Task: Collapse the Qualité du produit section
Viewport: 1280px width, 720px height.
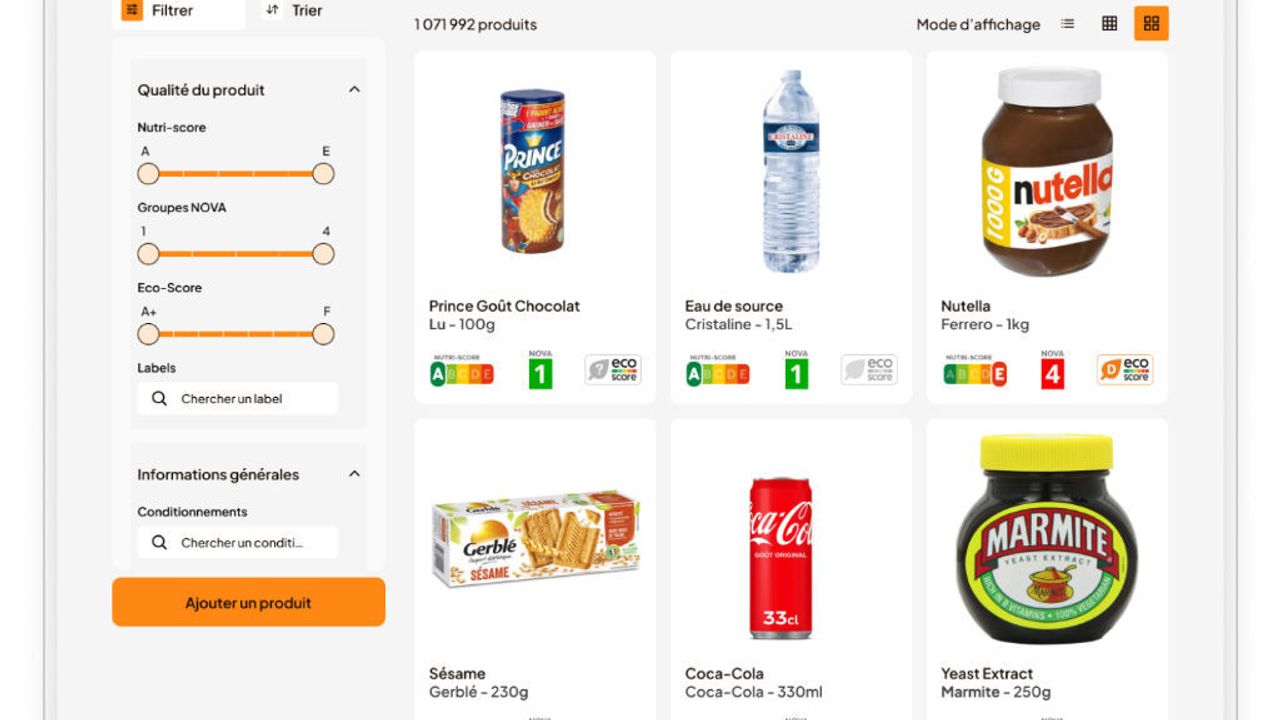Action: point(354,90)
